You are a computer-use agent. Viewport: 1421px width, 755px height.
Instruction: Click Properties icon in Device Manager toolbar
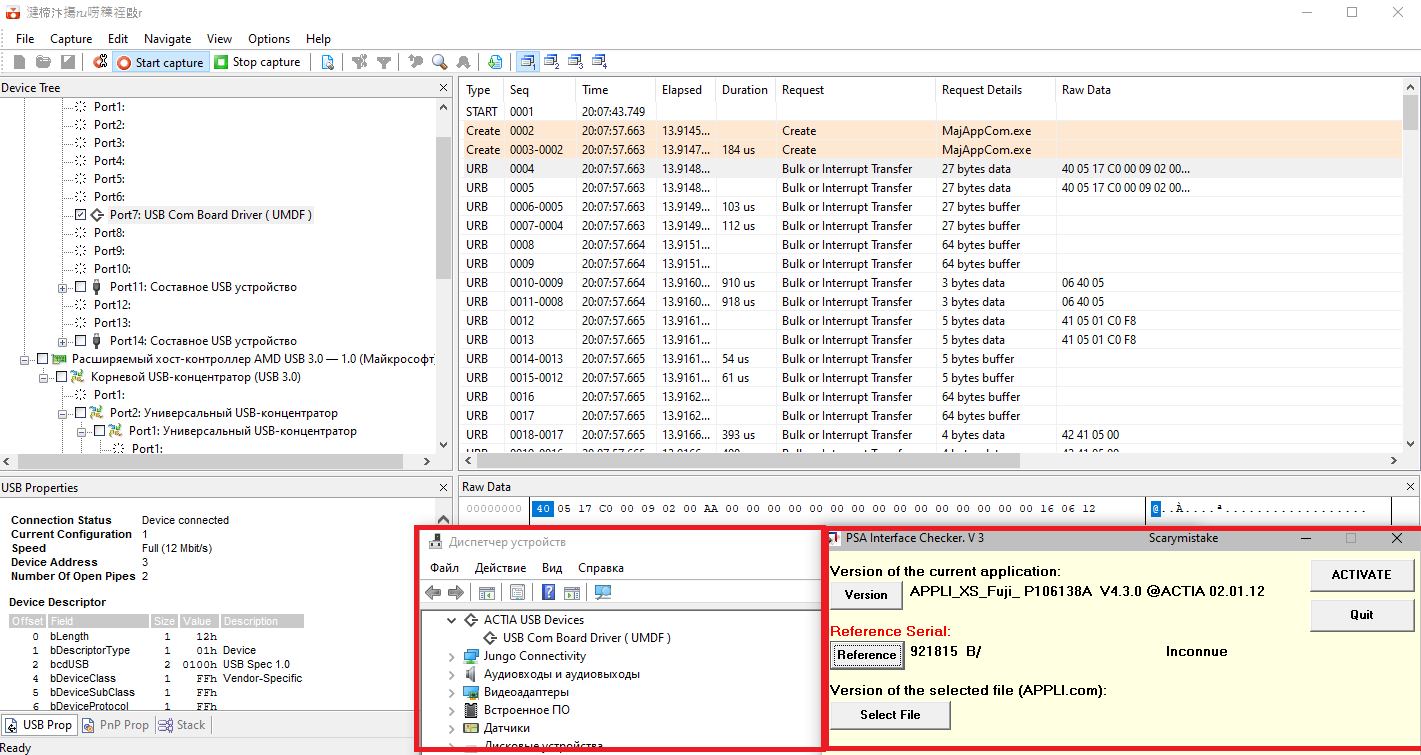coord(517,593)
